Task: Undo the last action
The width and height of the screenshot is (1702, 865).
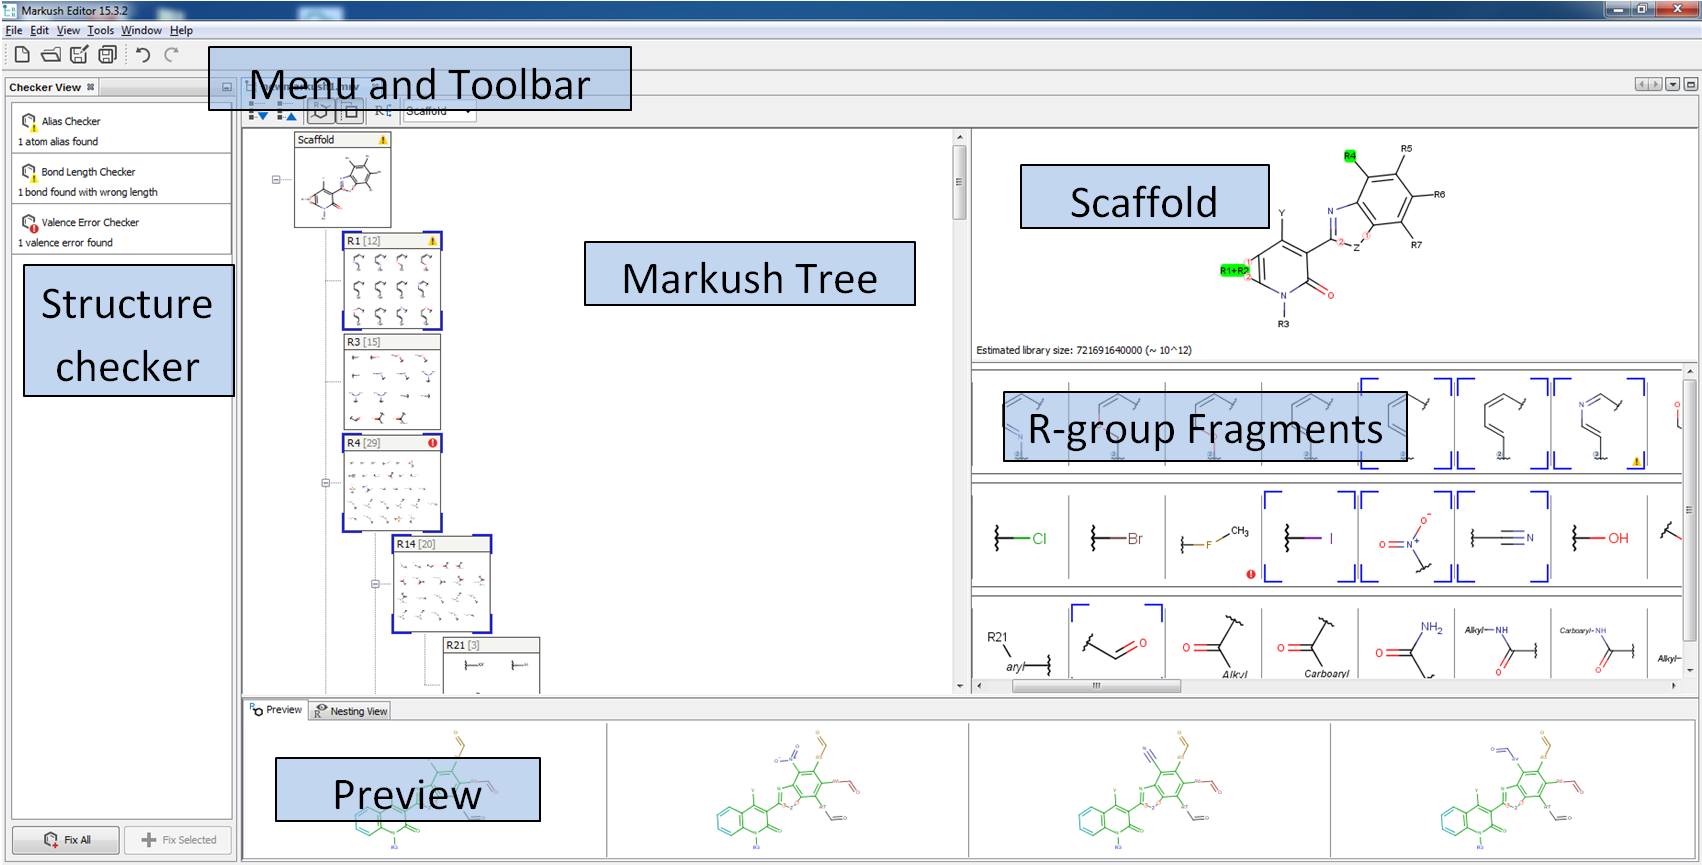Action: pyautogui.click(x=143, y=55)
